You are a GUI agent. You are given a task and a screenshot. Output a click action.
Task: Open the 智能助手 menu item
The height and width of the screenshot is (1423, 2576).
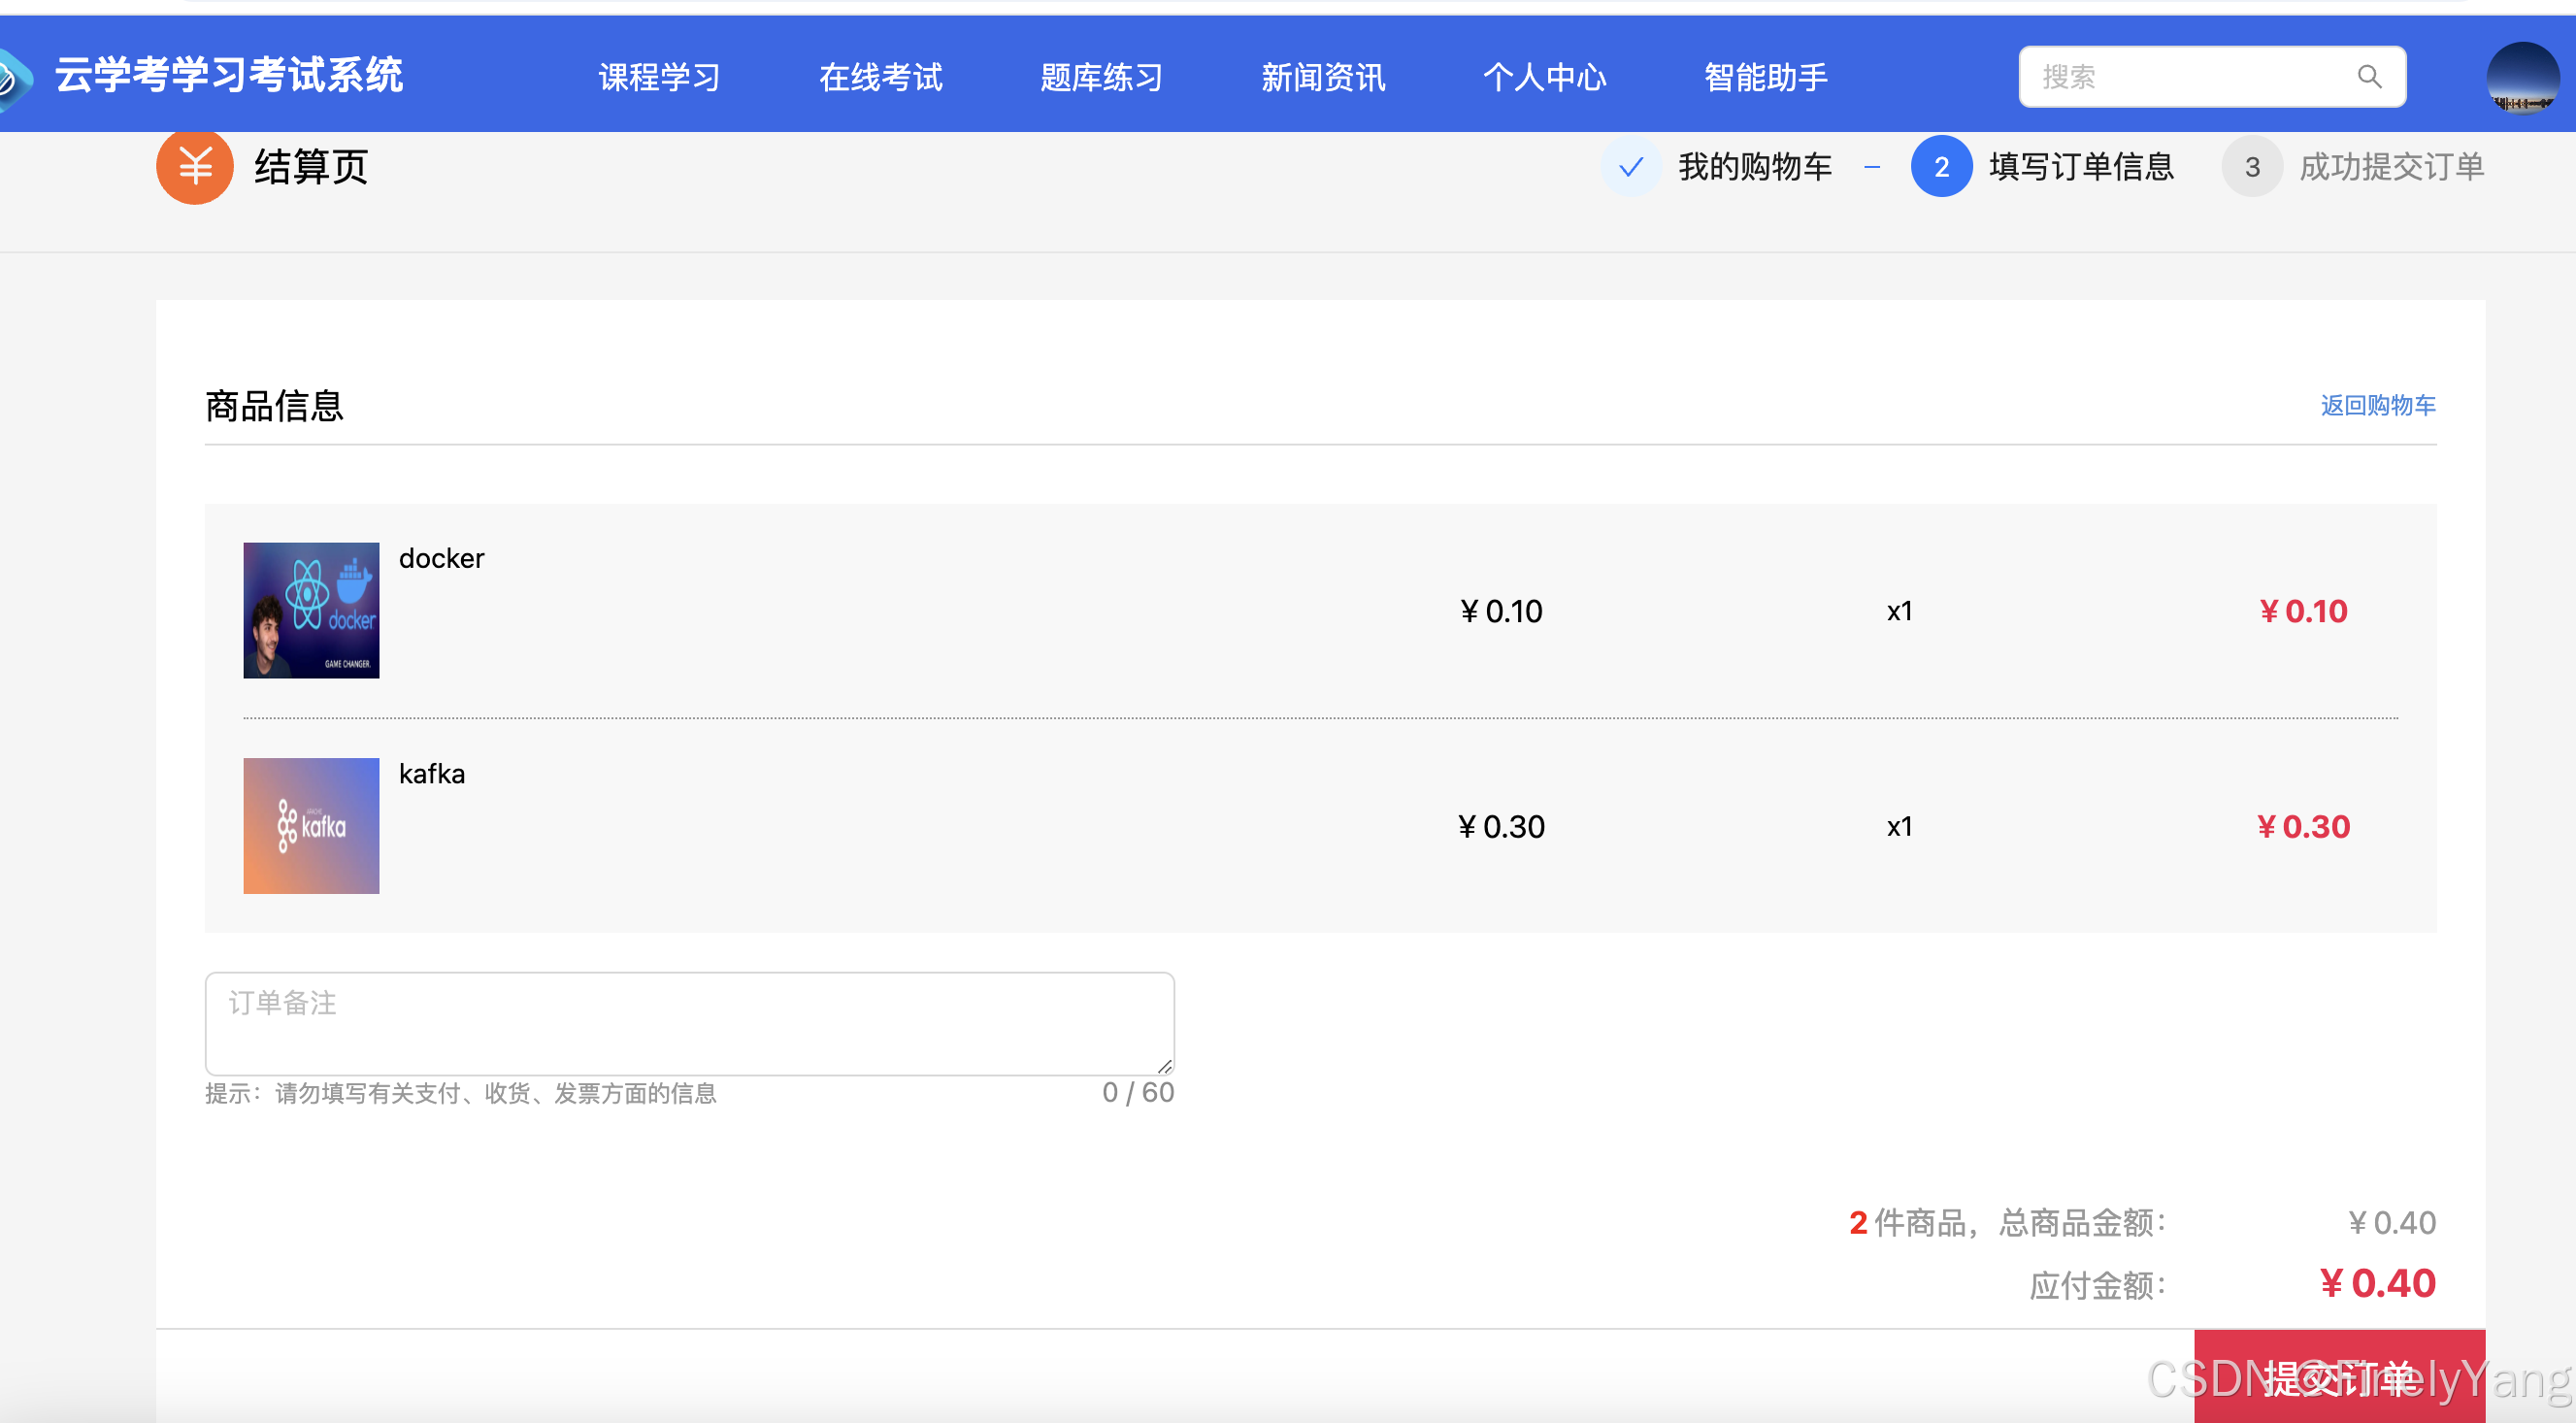click(x=1765, y=77)
